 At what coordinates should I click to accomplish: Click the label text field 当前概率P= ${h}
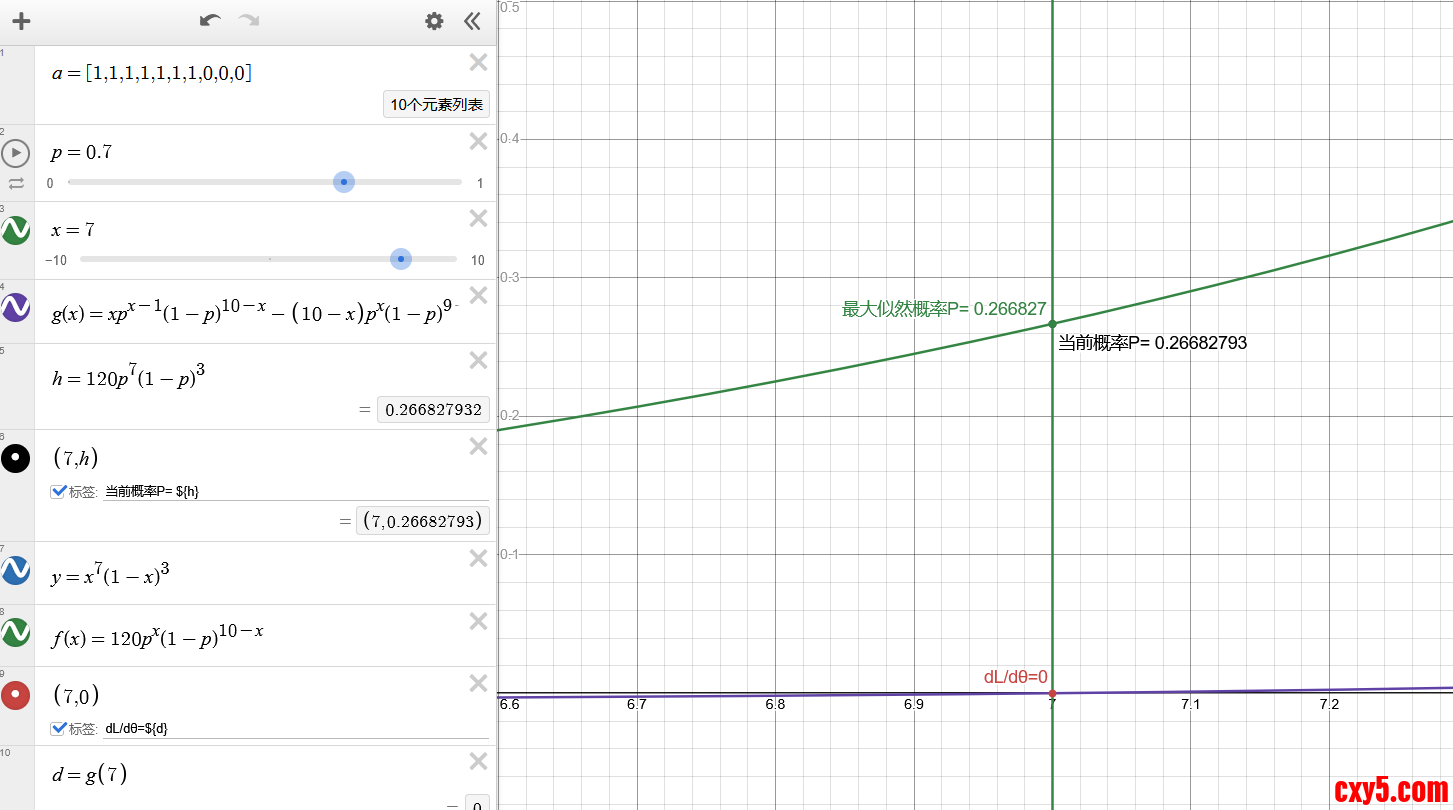[x=295, y=491]
